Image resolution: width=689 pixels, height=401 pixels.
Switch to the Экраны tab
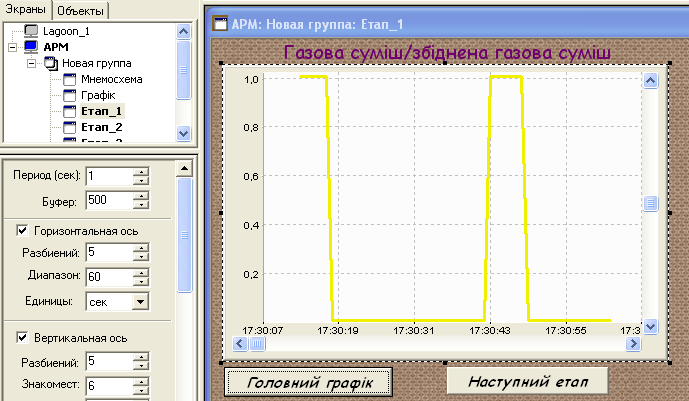tap(25, 9)
